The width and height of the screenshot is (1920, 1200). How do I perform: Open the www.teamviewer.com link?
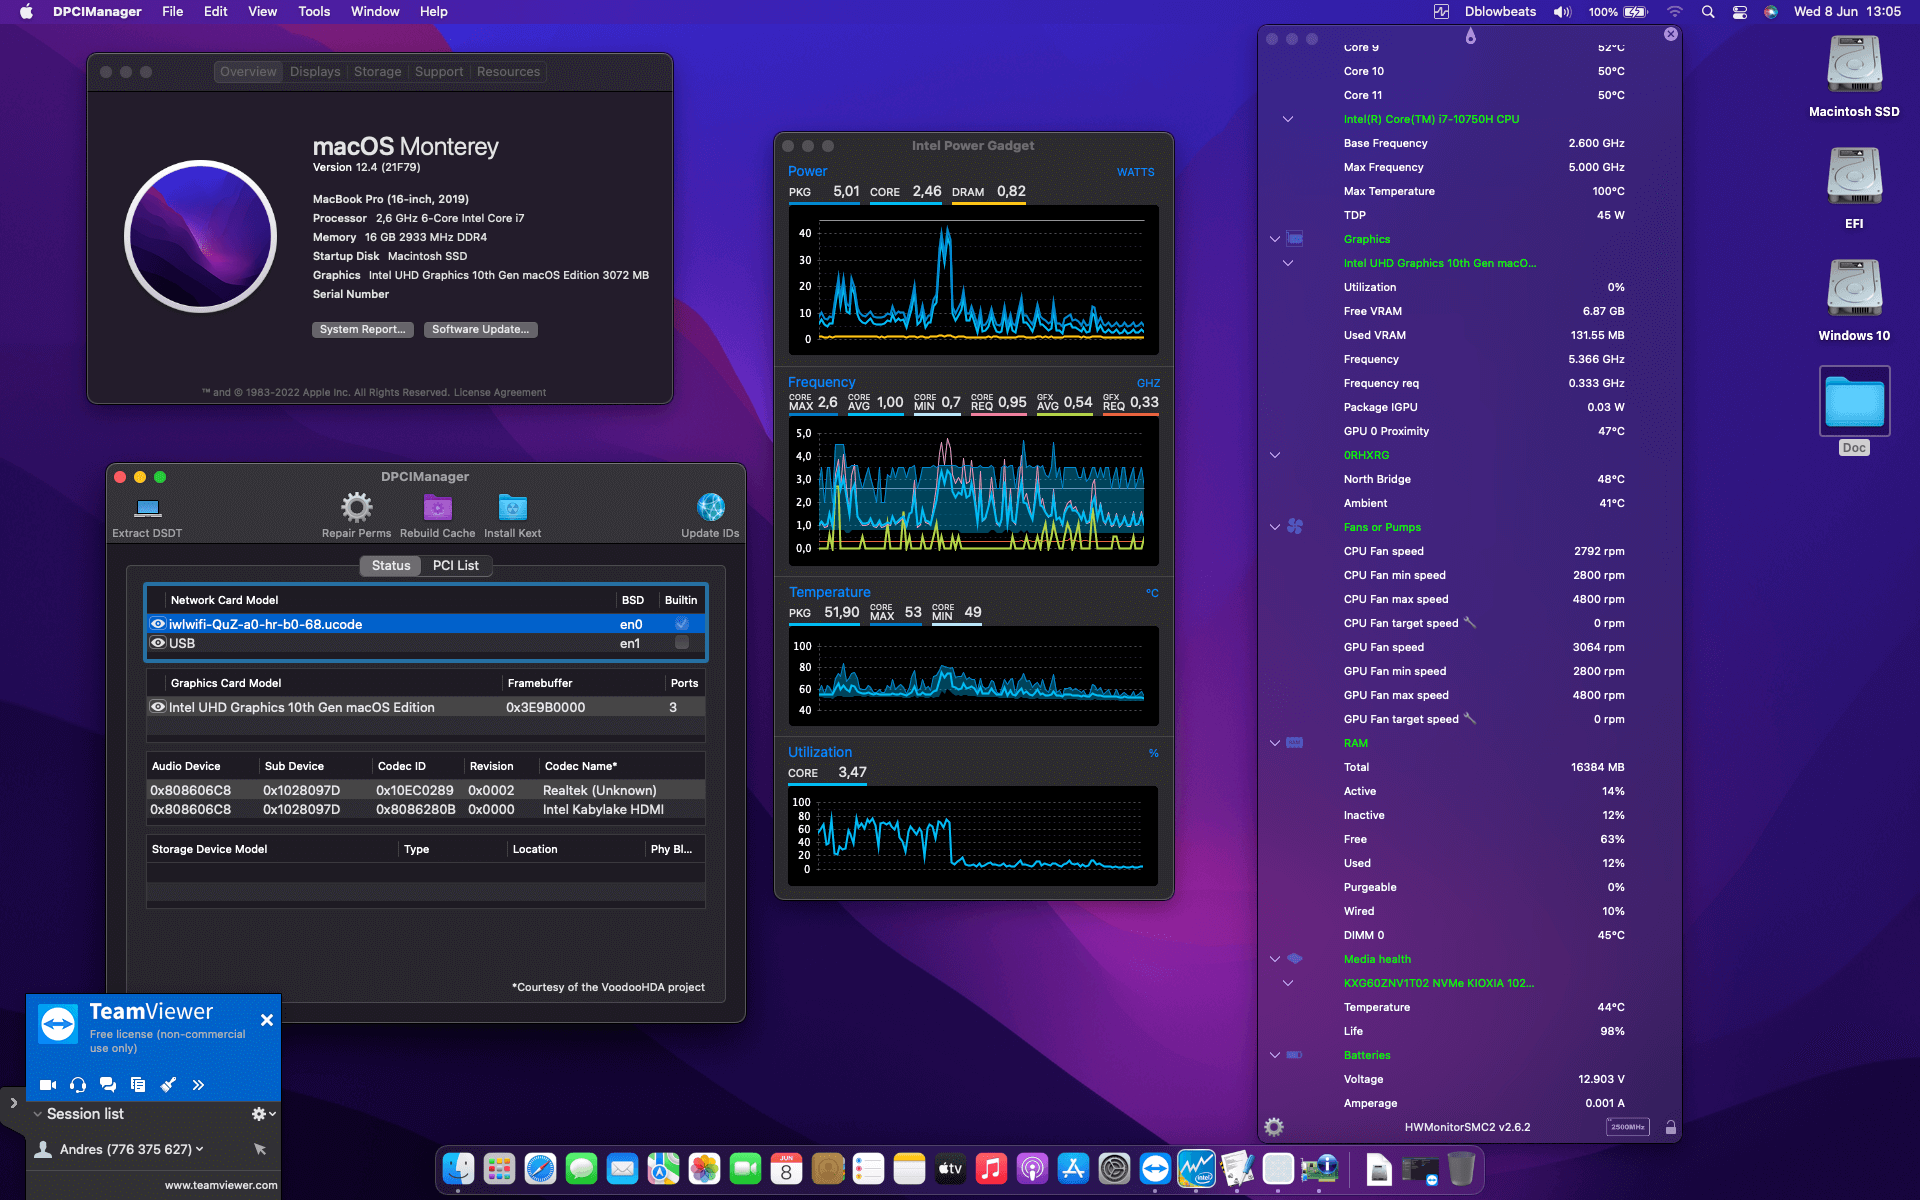pos(222,1184)
